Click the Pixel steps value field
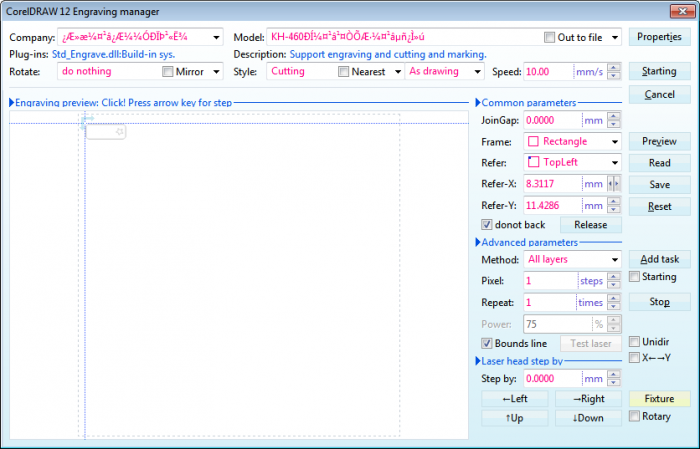The width and height of the screenshot is (700, 449). (551, 281)
